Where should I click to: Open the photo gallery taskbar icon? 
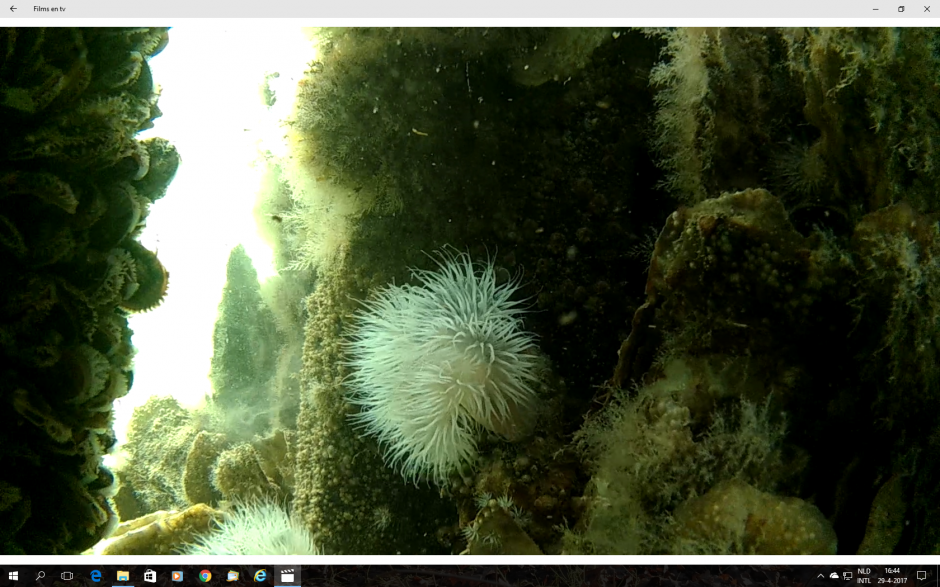pyautogui.click(x=233, y=576)
